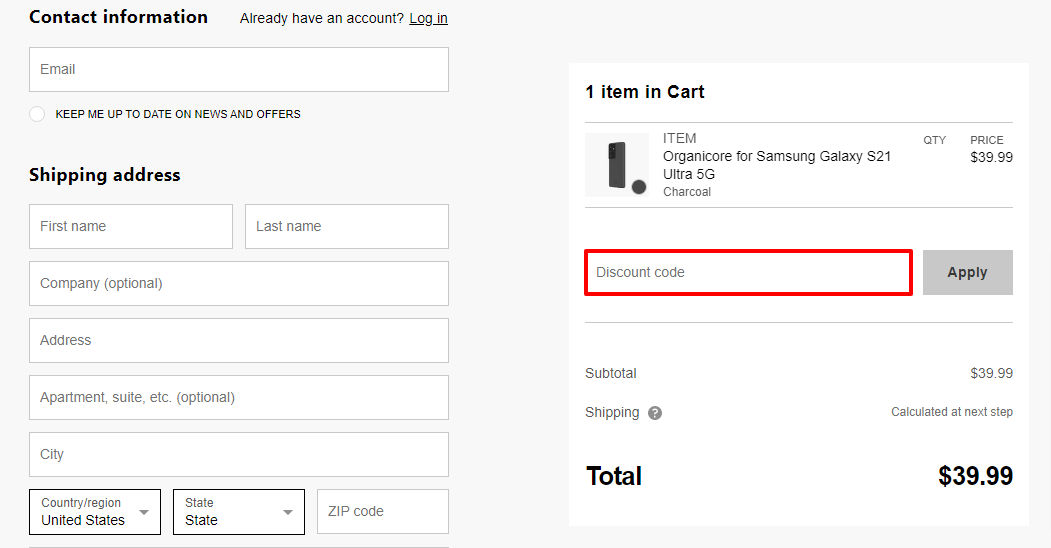
Task: Select the Last name field
Action: pos(347,226)
